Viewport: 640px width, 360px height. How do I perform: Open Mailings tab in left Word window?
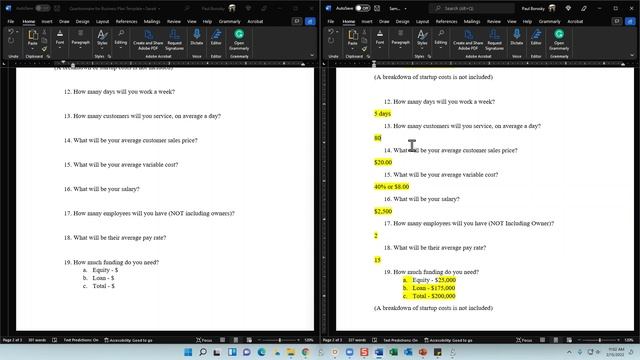click(152, 21)
